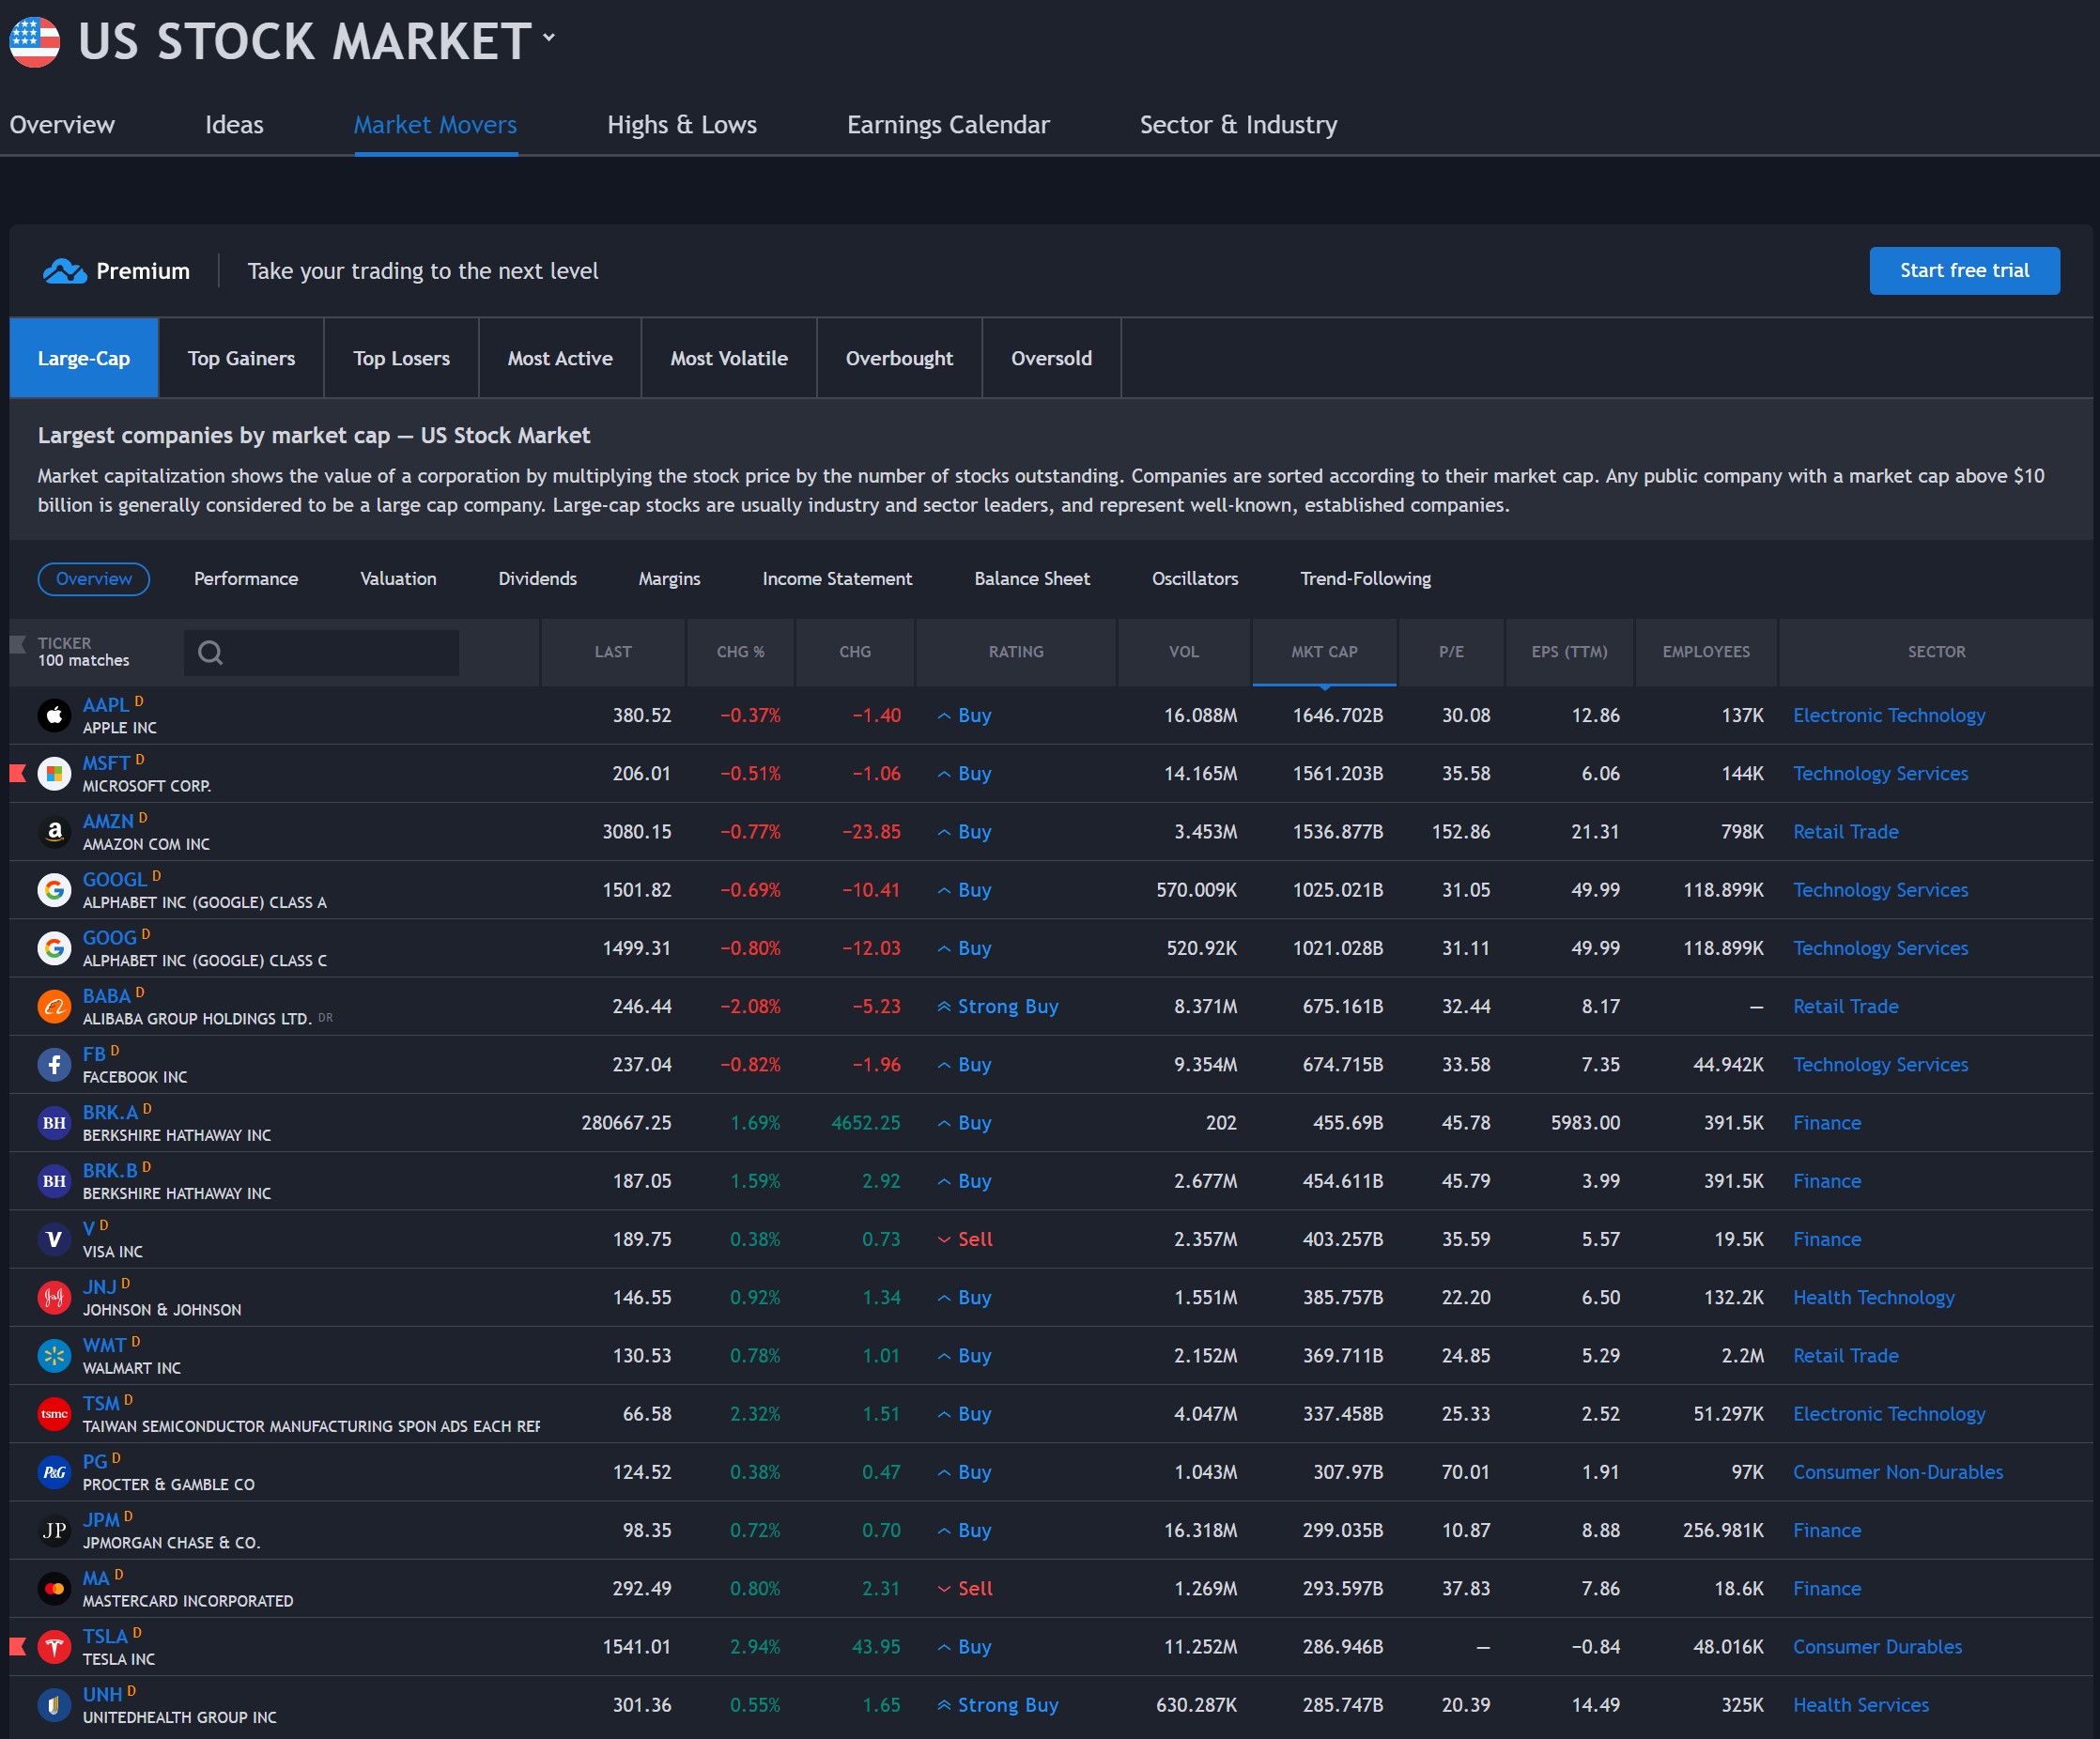Click the Start free trial button
Screen dimensions: 2100x1739
[1964, 271]
